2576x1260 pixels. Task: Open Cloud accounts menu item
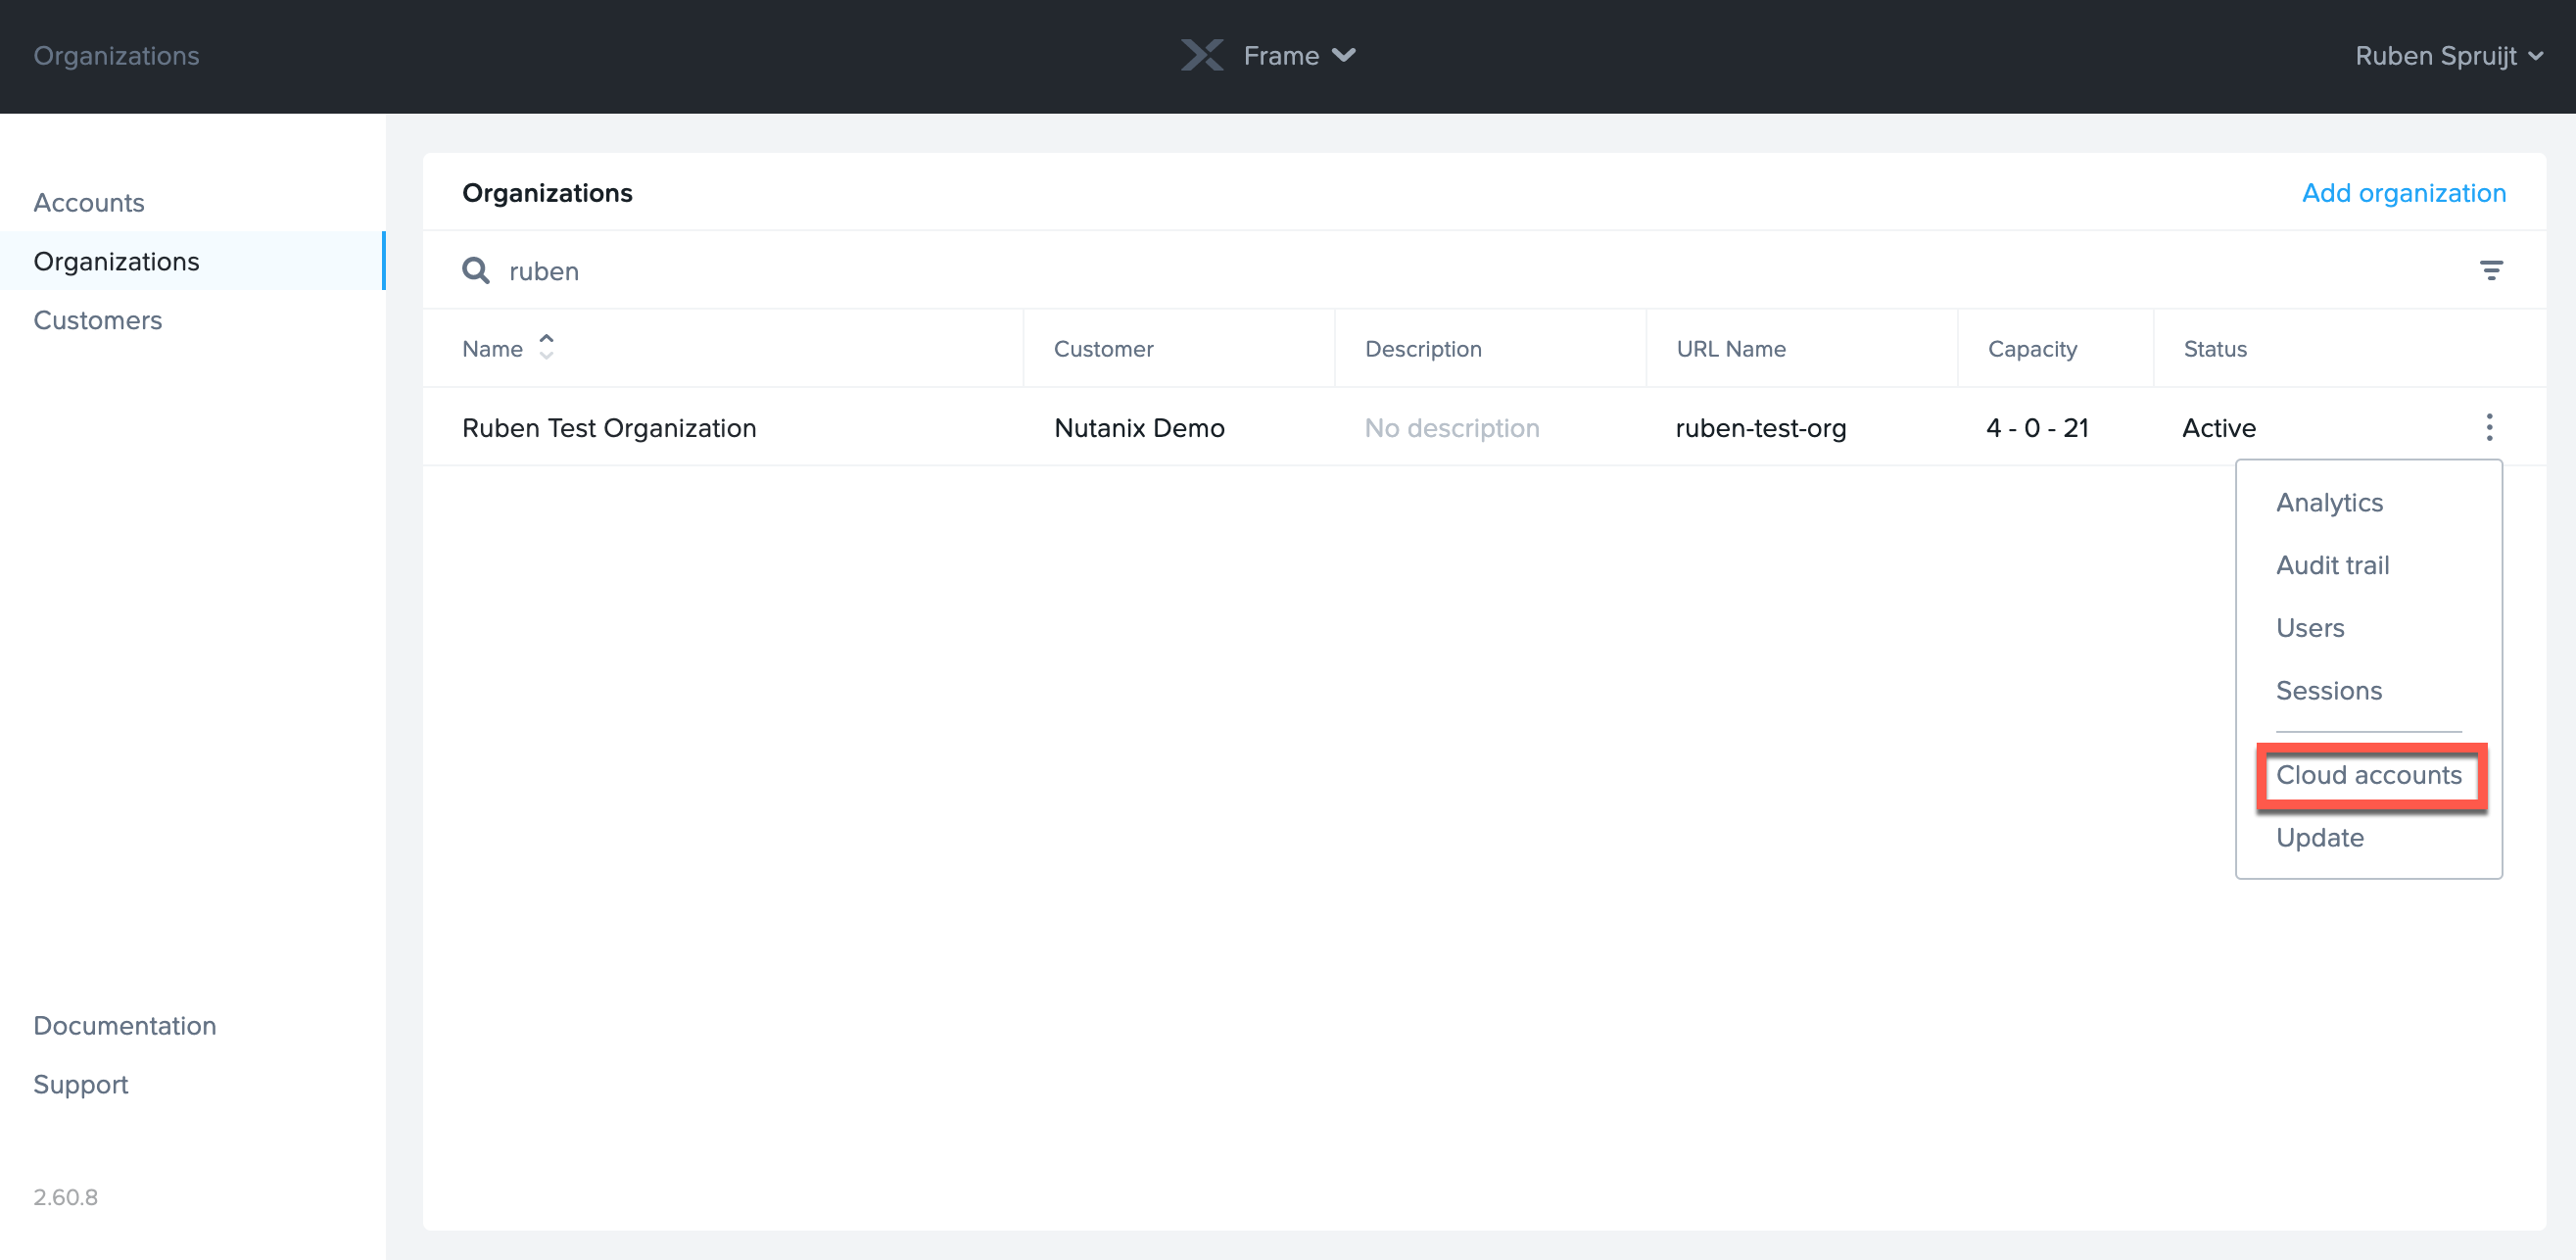coord(2368,775)
